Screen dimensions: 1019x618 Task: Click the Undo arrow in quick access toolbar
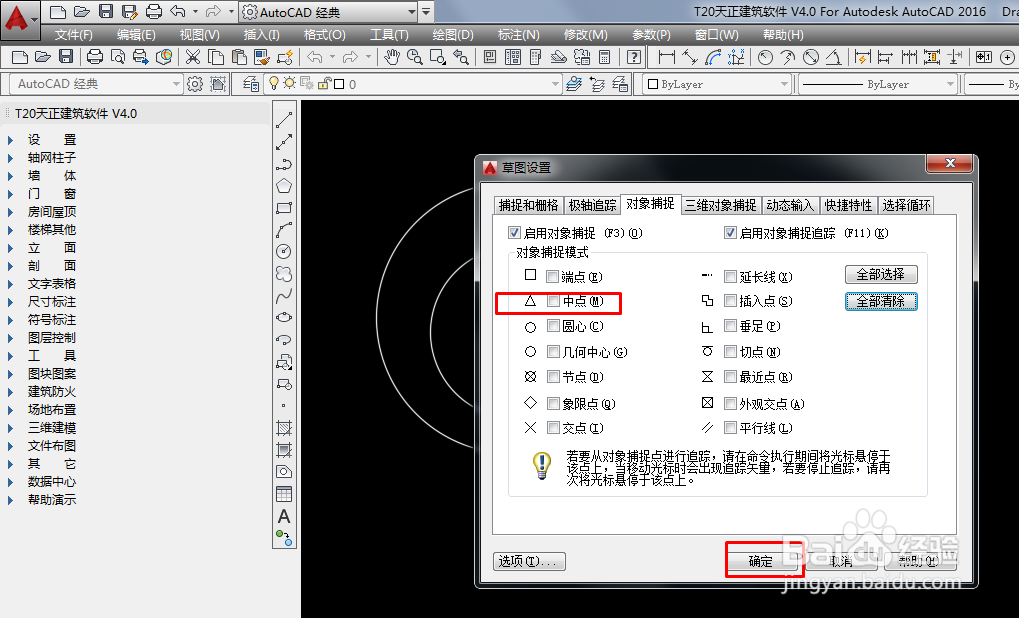pyautogui.click(x=177, y=11)
